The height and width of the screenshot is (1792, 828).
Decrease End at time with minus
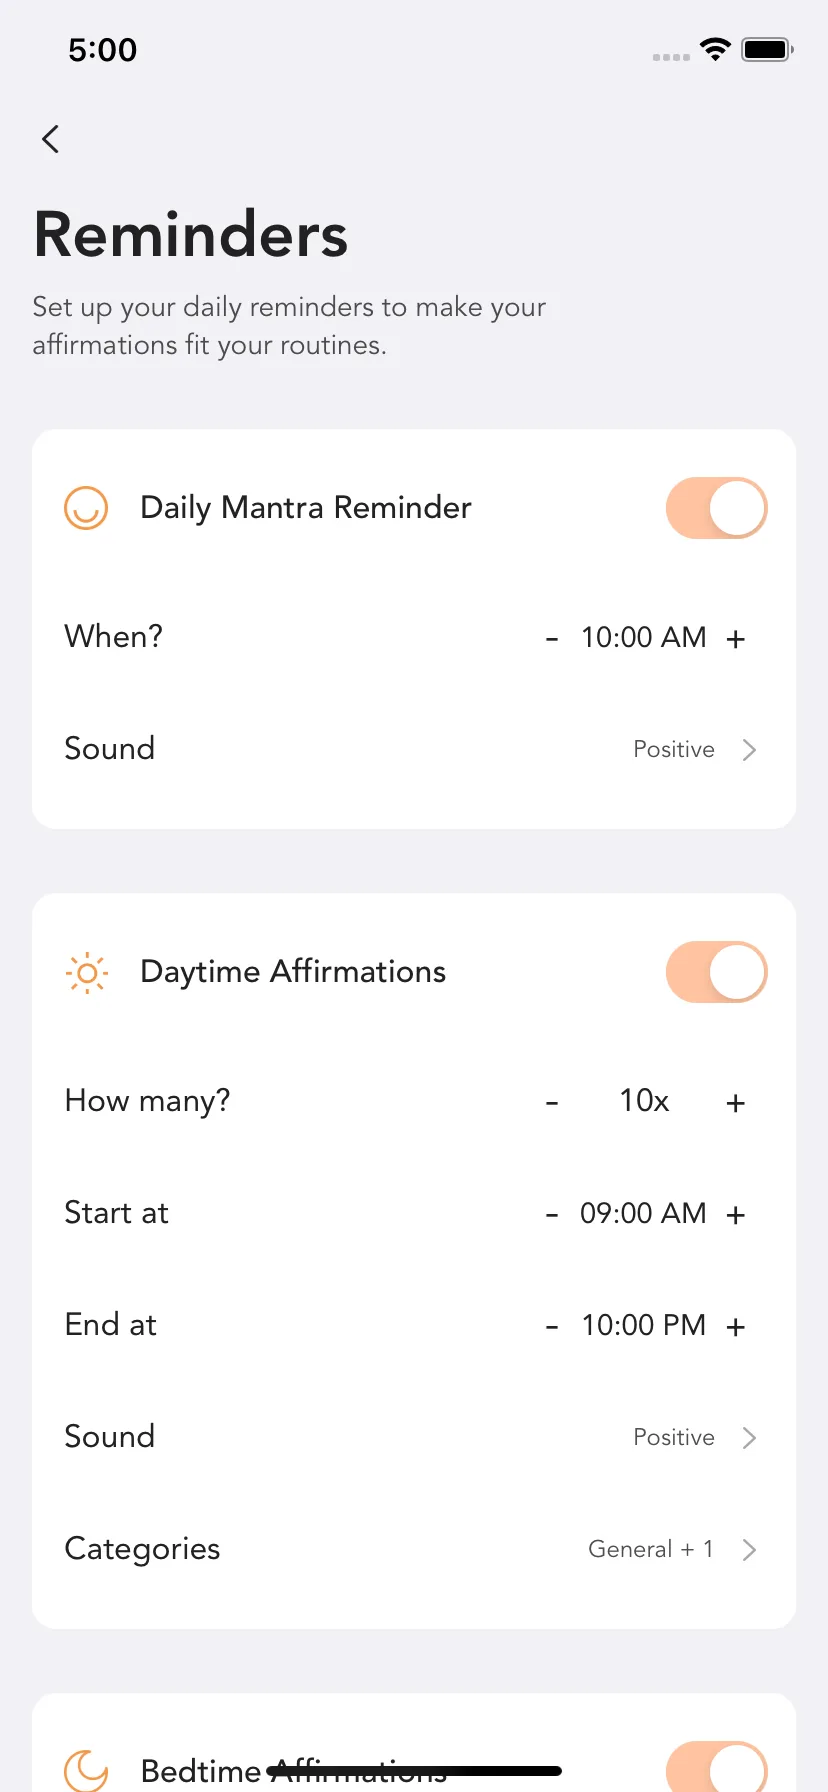pos(551,1326)
